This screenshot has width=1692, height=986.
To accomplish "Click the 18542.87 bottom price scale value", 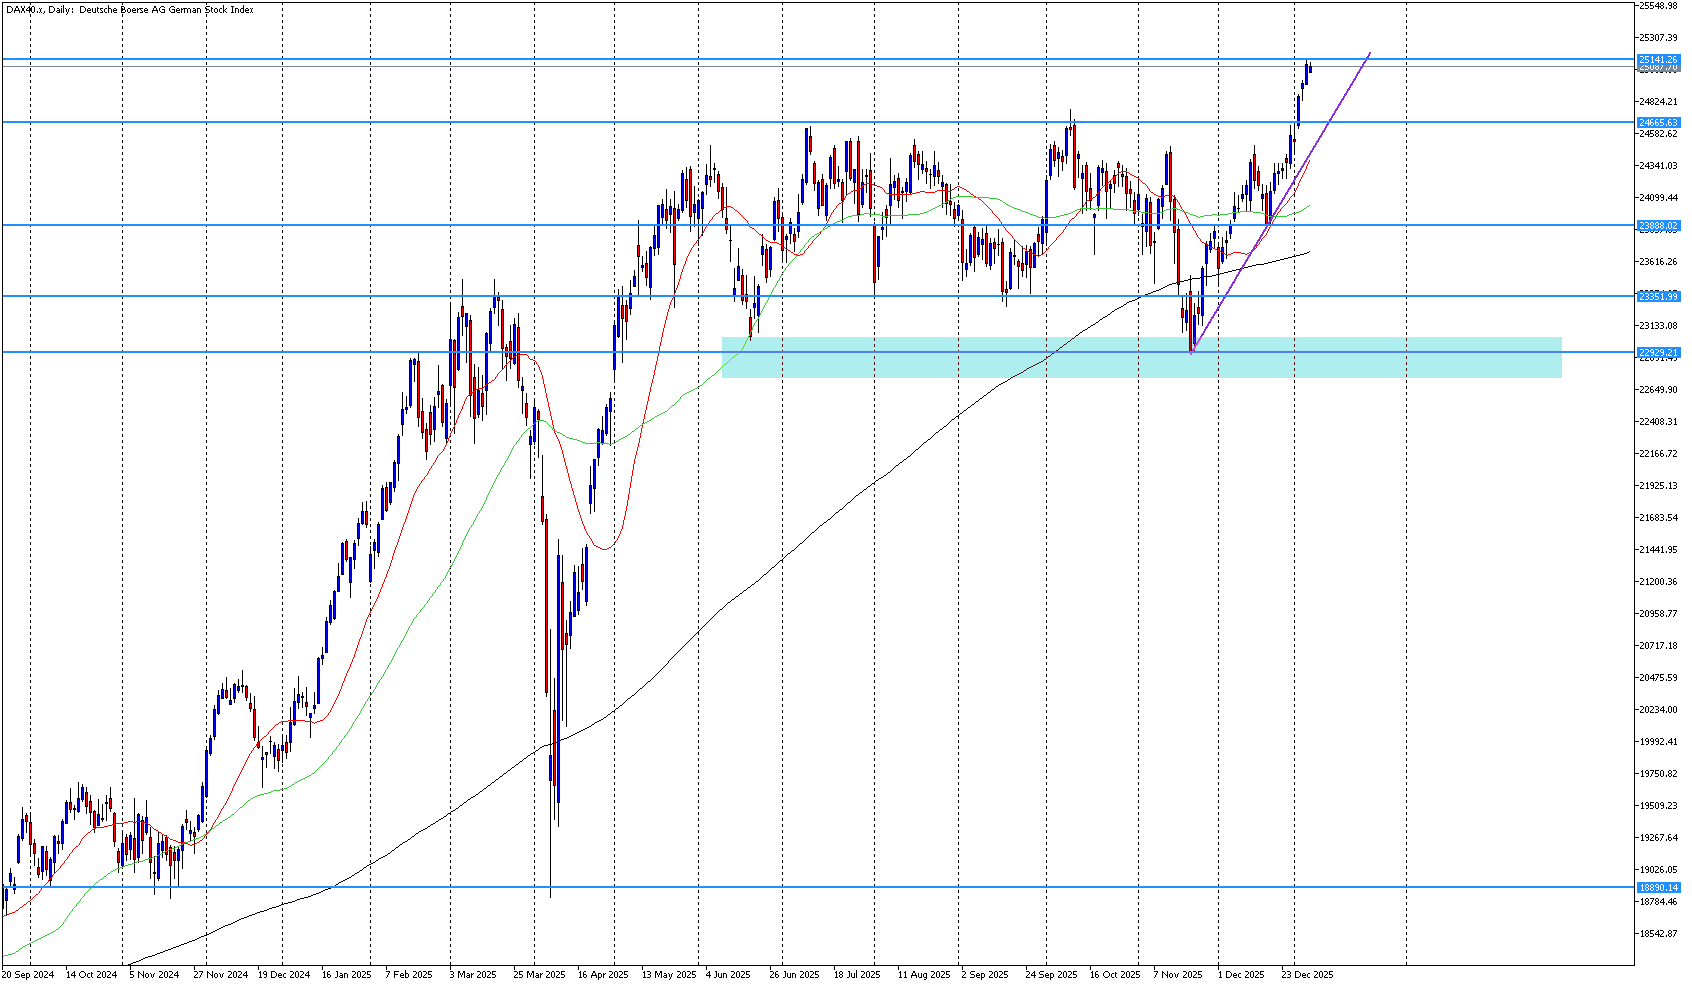I will click(1657, 934).
